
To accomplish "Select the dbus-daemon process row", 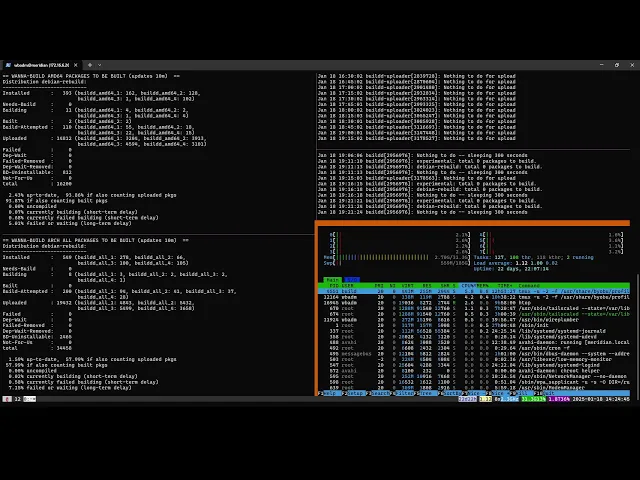I will [x=474, y=353].
